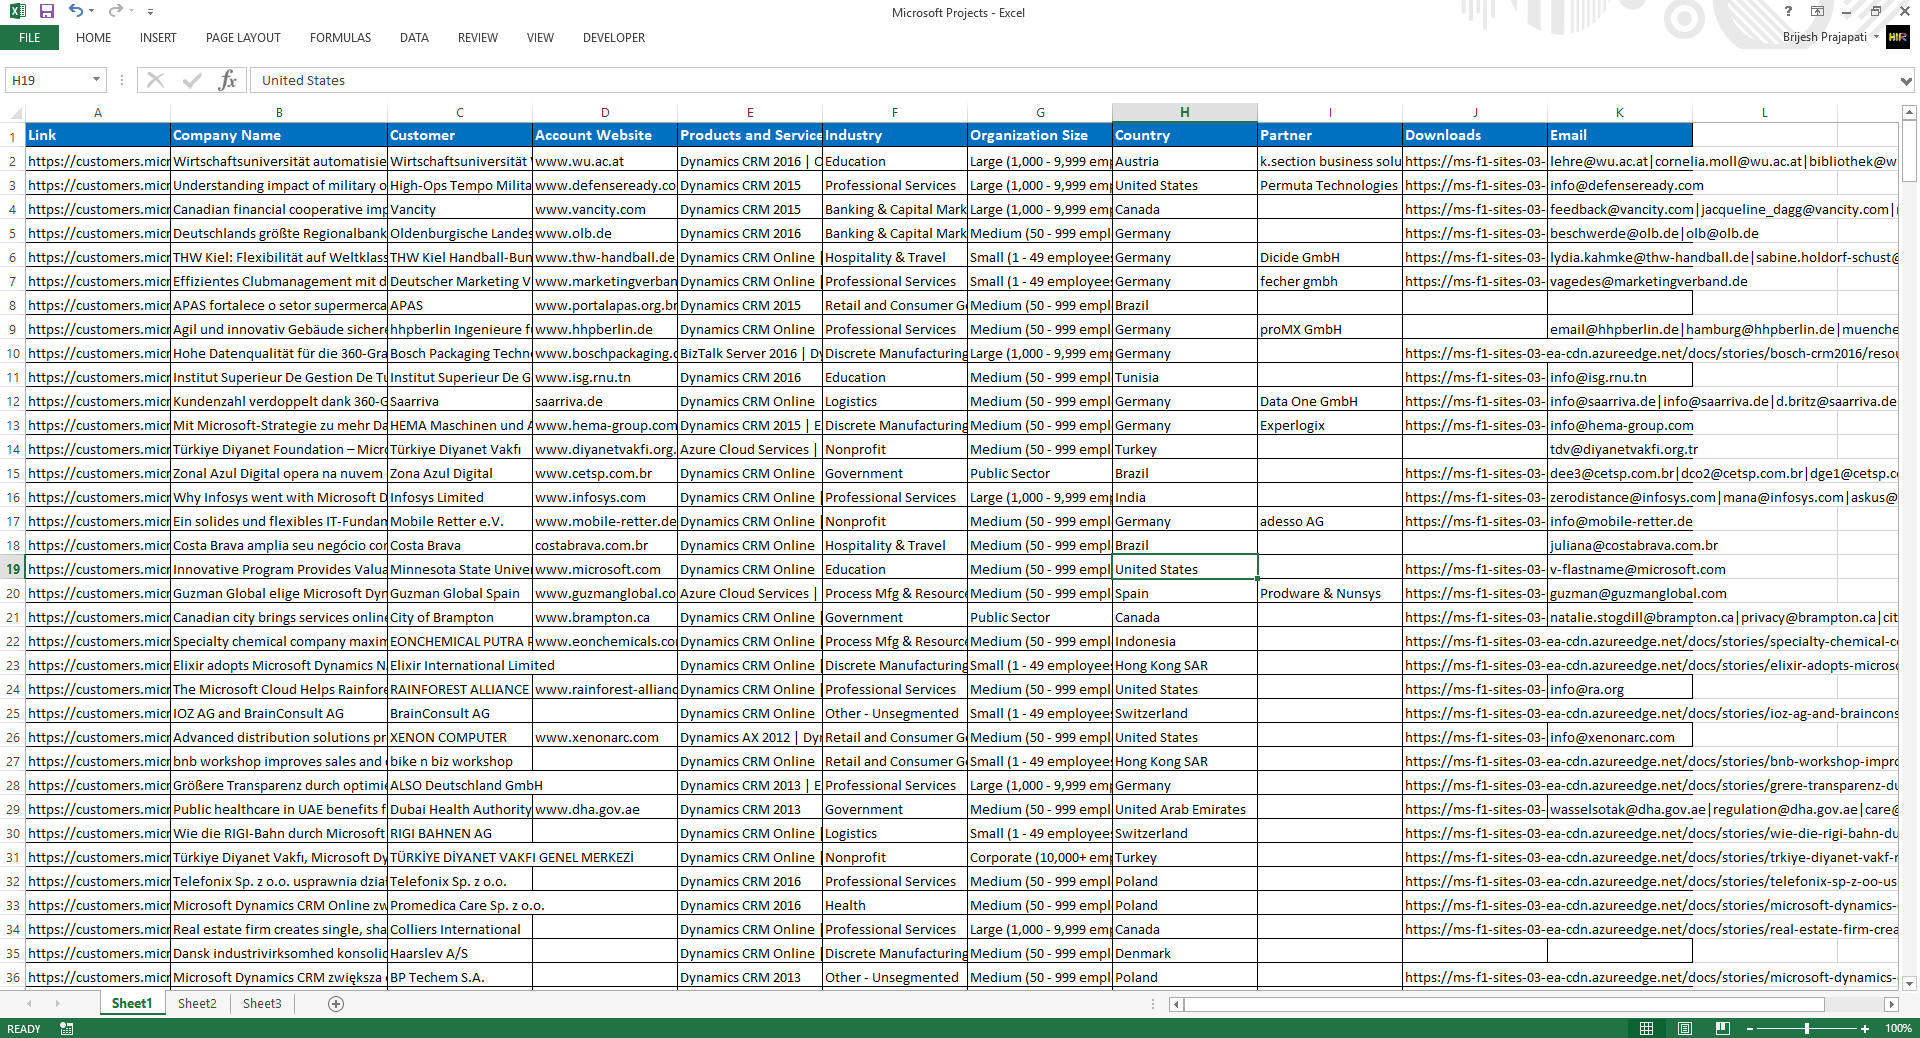Open the DATA tab
The width and height of the screenshot is (1920, 1038).
click(x=414, y=38)
